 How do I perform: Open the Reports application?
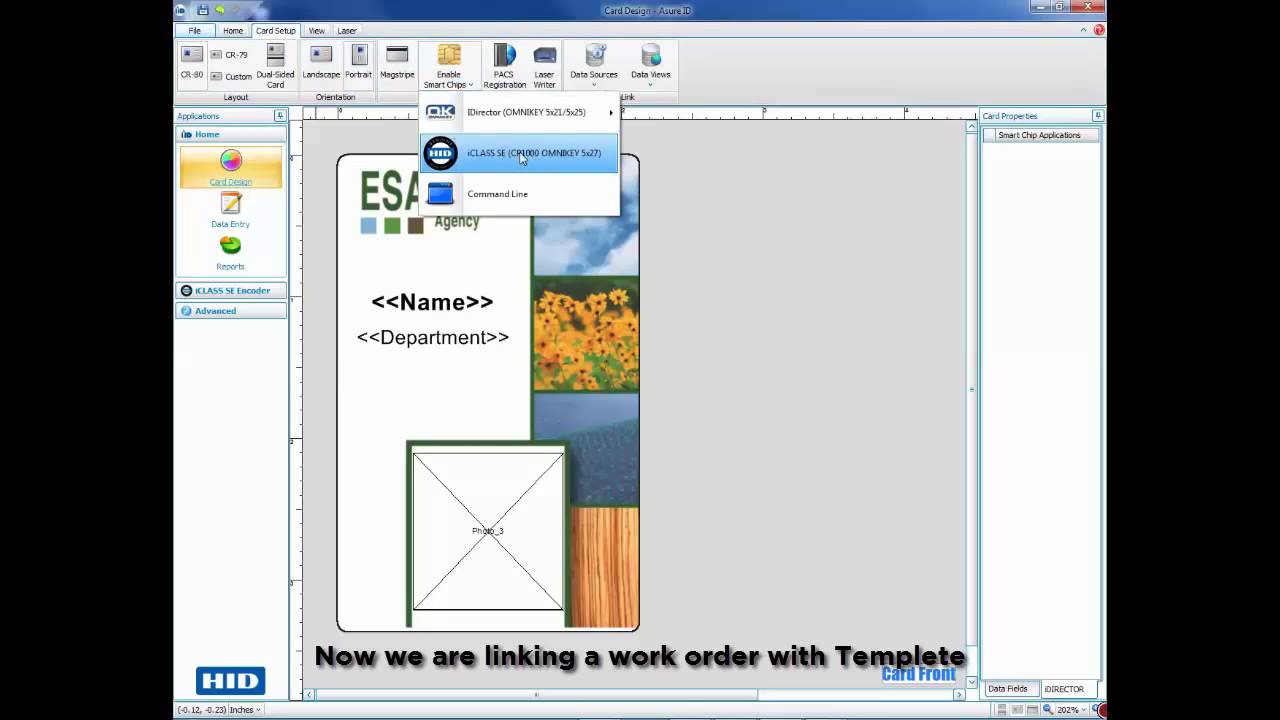point(231,253)
